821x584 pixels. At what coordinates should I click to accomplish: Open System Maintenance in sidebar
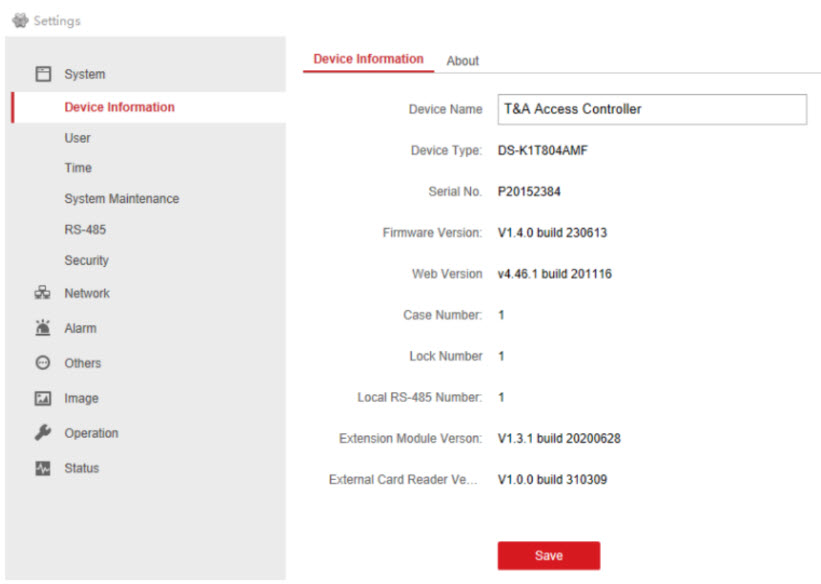(121, 199)
